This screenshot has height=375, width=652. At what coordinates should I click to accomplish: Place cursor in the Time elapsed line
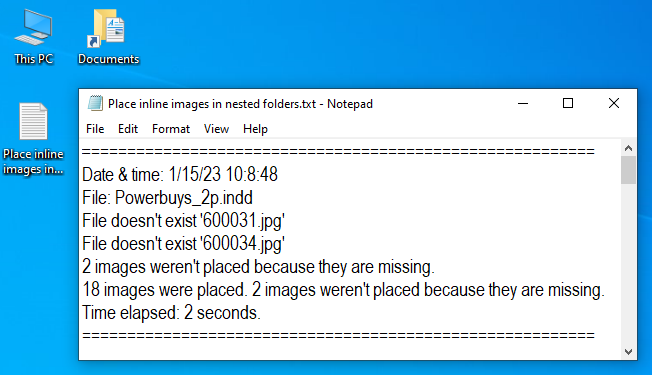tap(171, 313)
